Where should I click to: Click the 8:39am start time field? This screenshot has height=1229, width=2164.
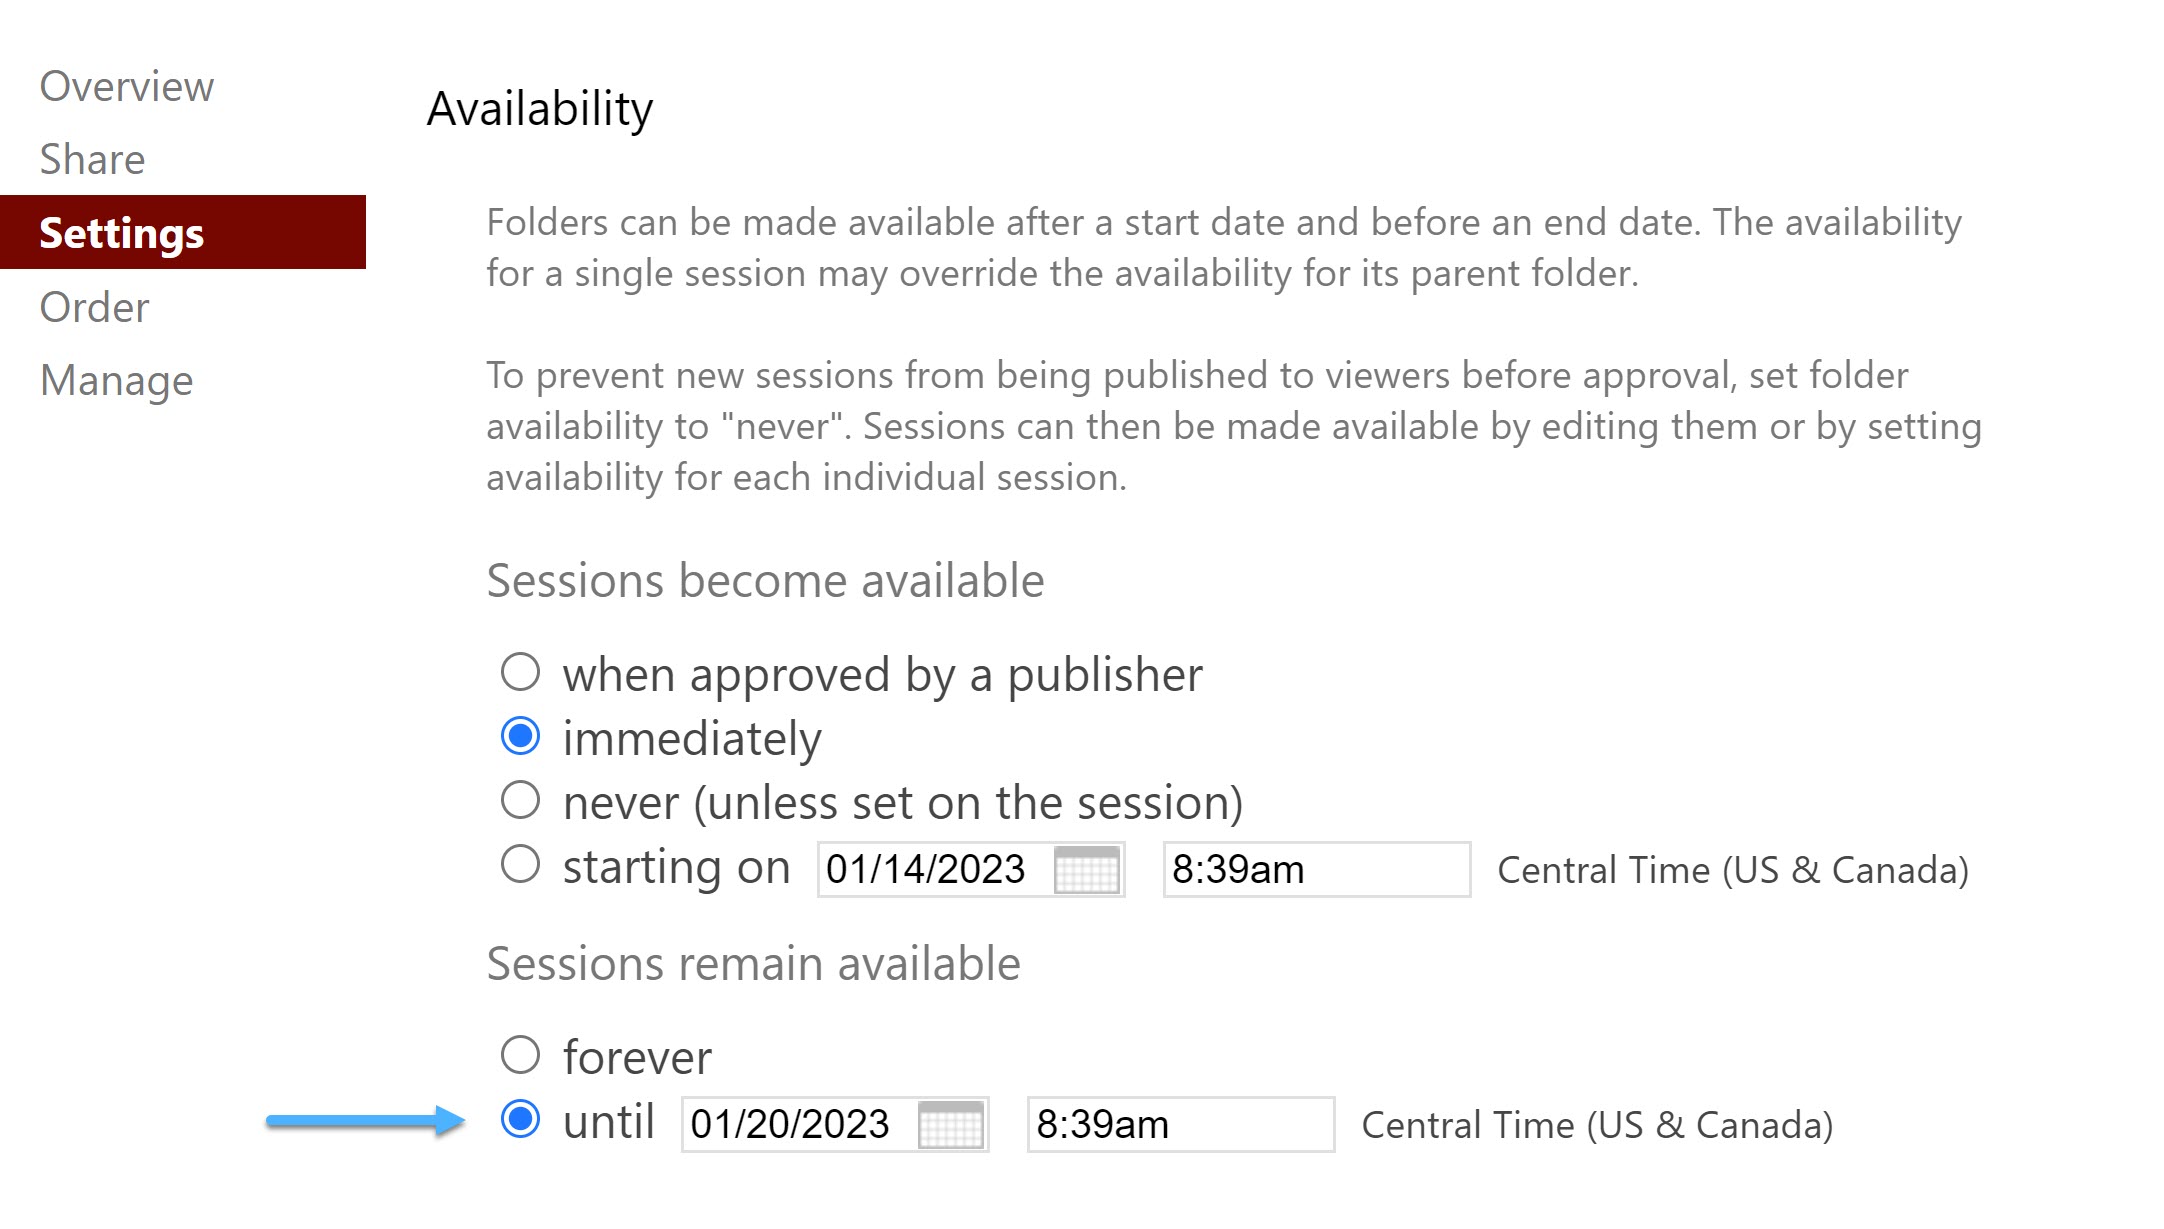click(1315, 869)
